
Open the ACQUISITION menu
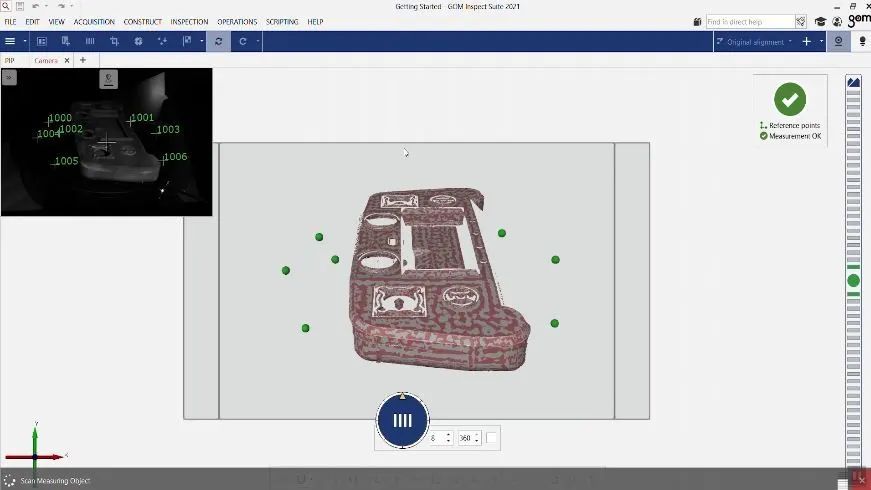(94, 21)
